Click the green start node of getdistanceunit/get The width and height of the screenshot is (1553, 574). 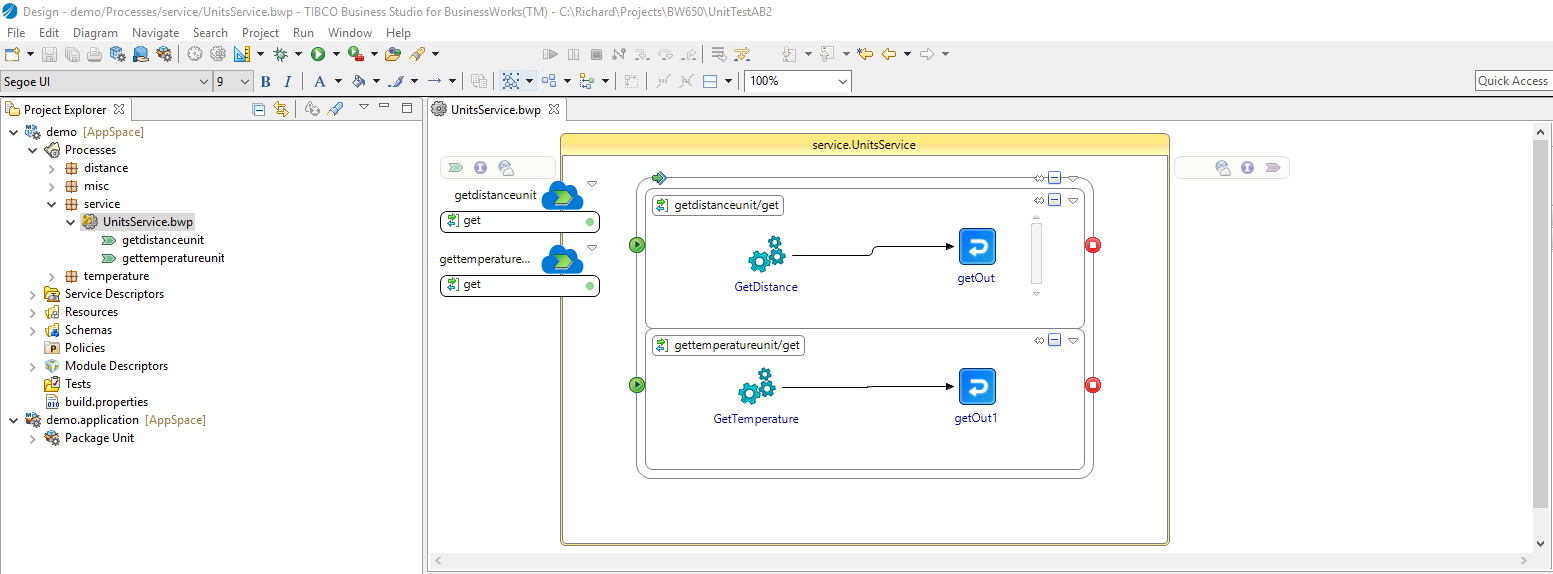pyautogui.click(x=636, y=244)
